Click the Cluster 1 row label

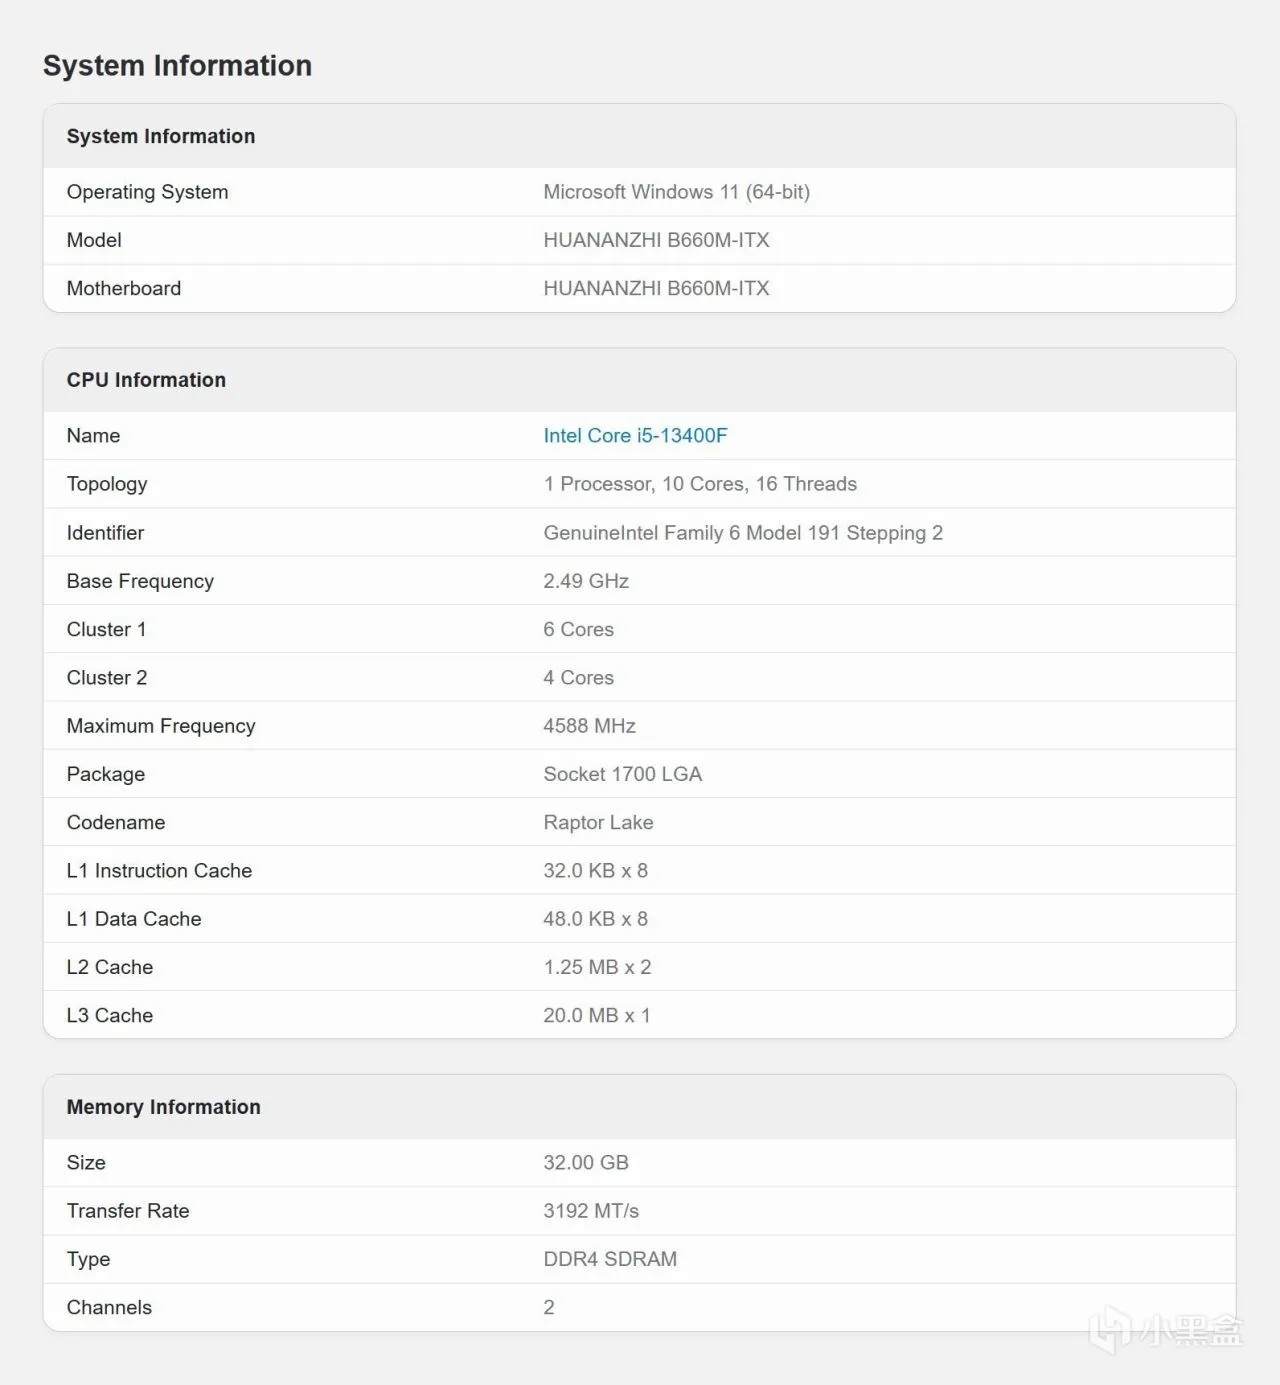click(106, 629)
